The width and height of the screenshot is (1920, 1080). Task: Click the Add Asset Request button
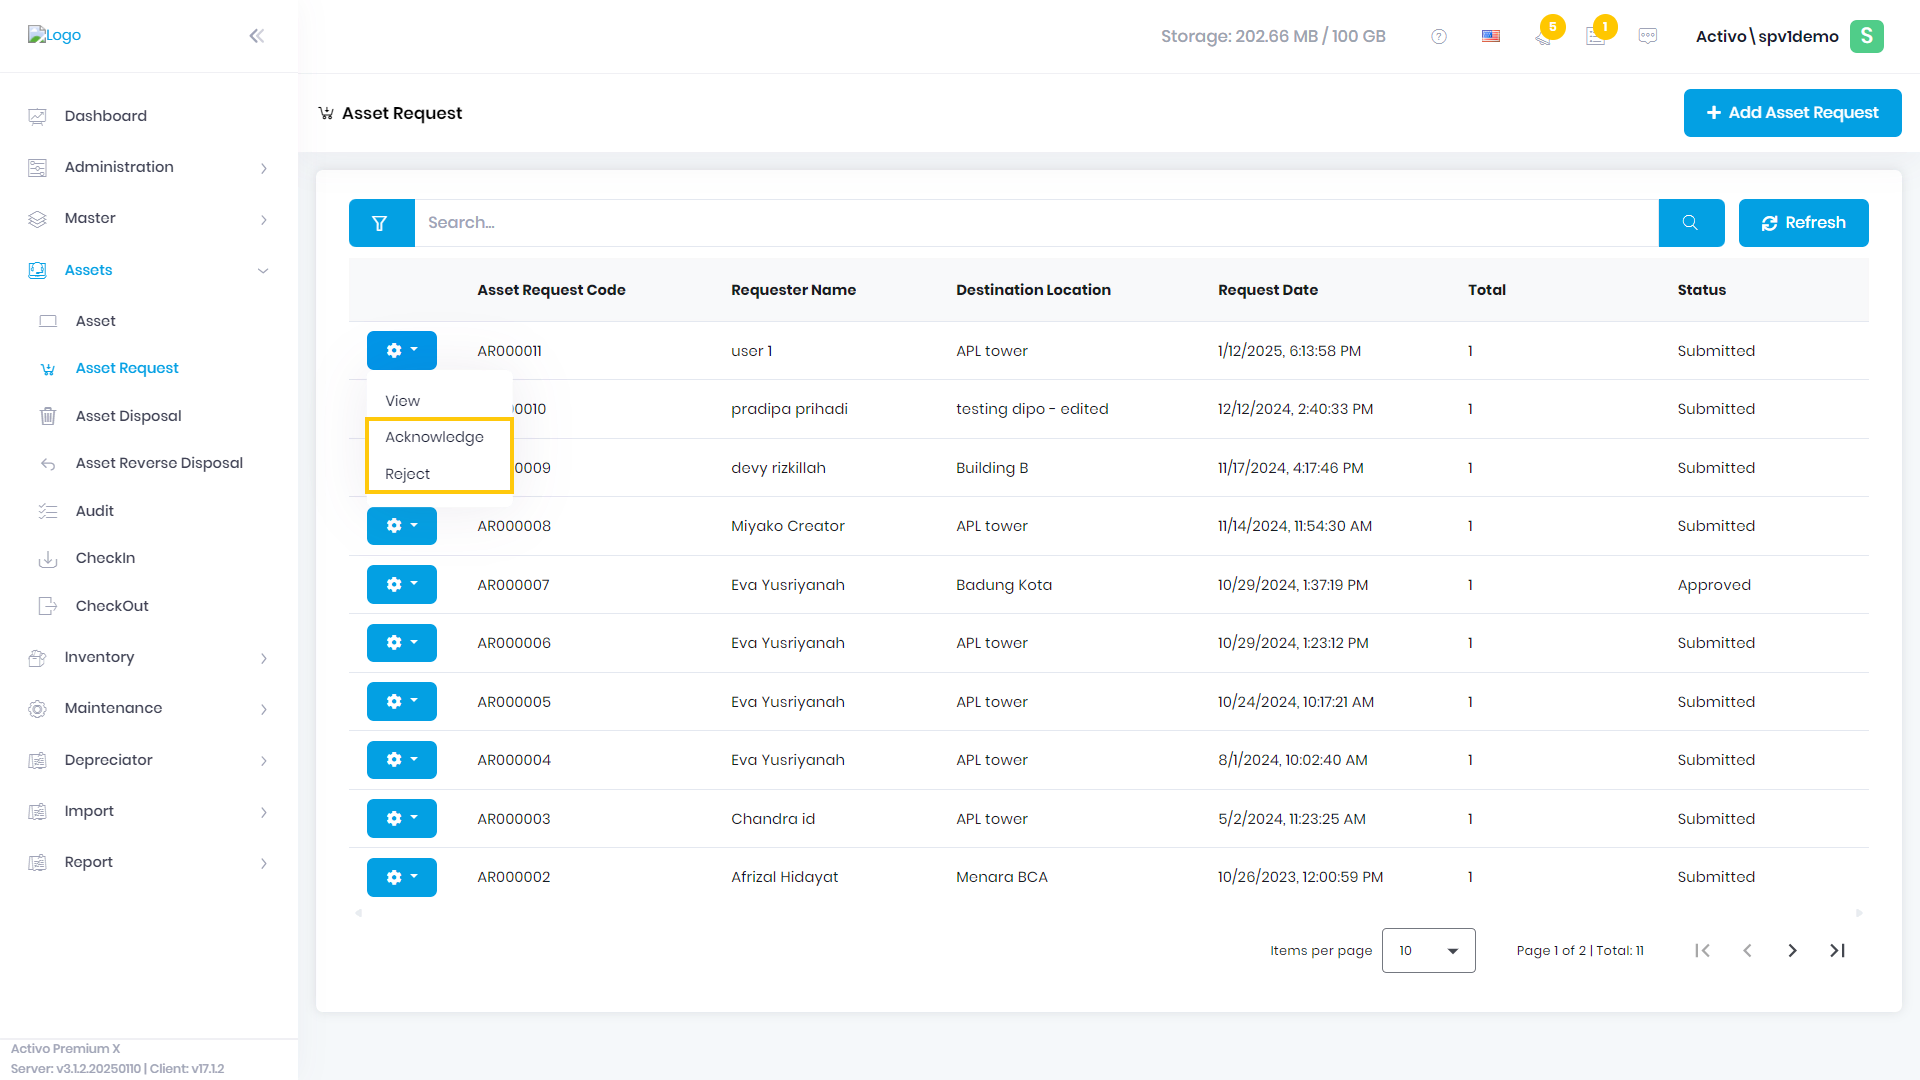coord(1792,113)
